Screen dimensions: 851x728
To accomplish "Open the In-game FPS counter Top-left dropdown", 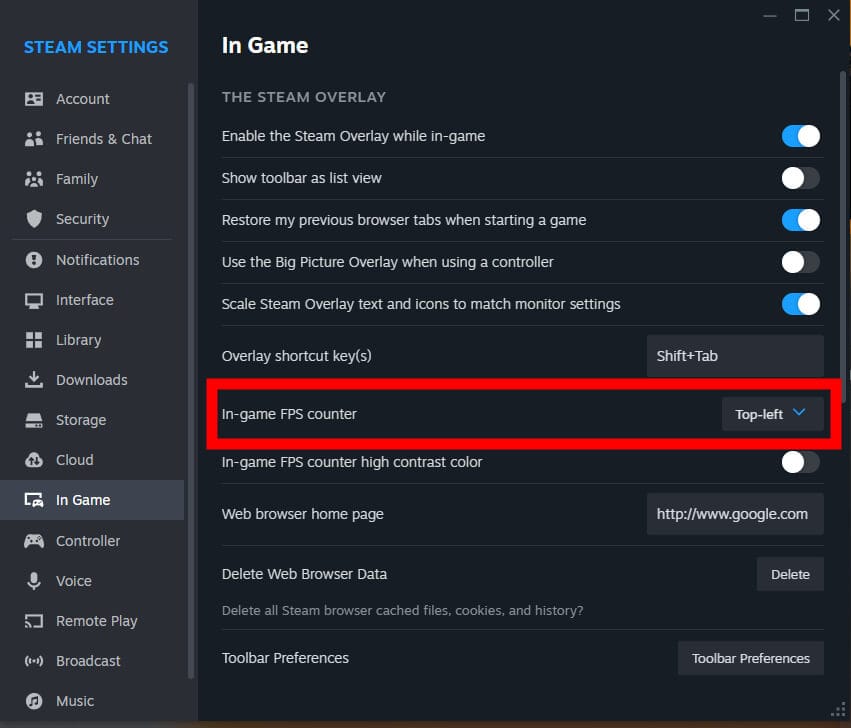I will point(772,414).
